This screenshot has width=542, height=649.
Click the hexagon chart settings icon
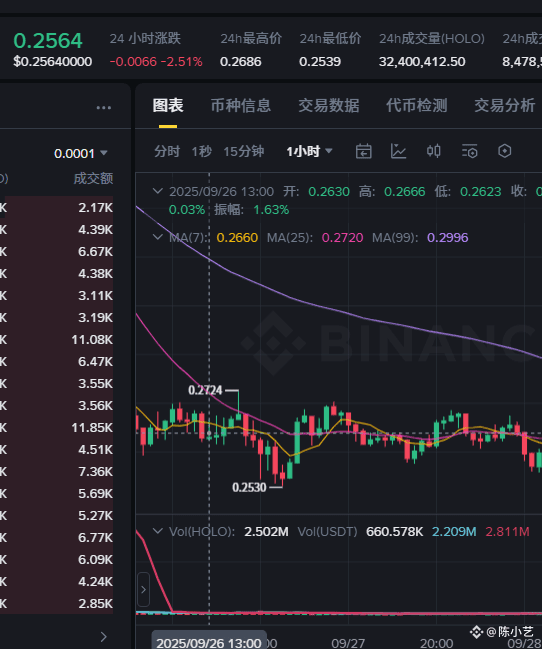pos(504,151)
